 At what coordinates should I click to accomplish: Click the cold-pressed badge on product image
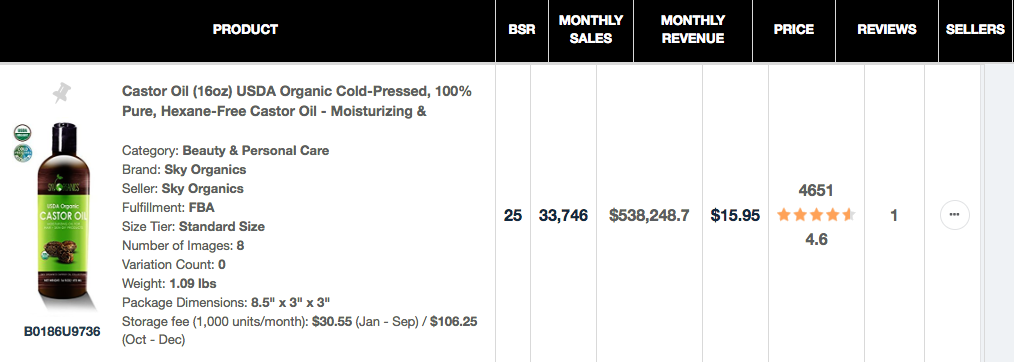(23, 153)
